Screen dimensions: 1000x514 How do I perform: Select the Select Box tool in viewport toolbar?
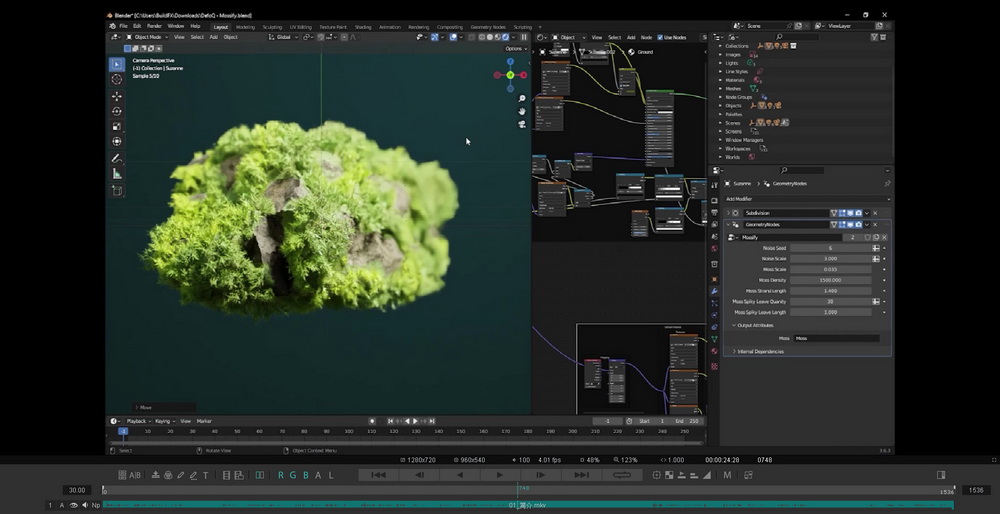point(117,64)
